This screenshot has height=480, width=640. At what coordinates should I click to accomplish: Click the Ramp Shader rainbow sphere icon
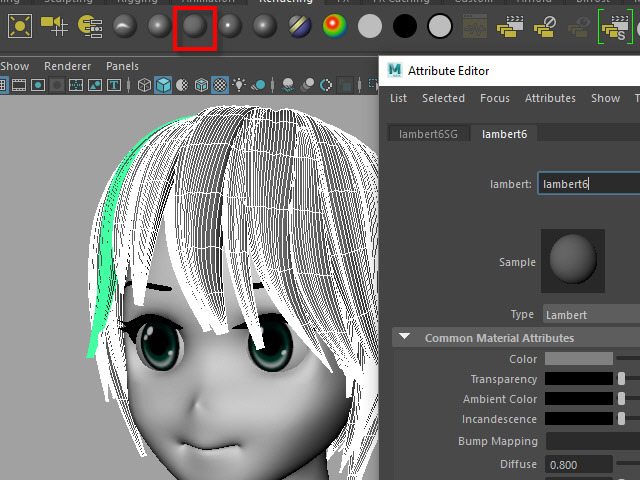pos(334,26)
